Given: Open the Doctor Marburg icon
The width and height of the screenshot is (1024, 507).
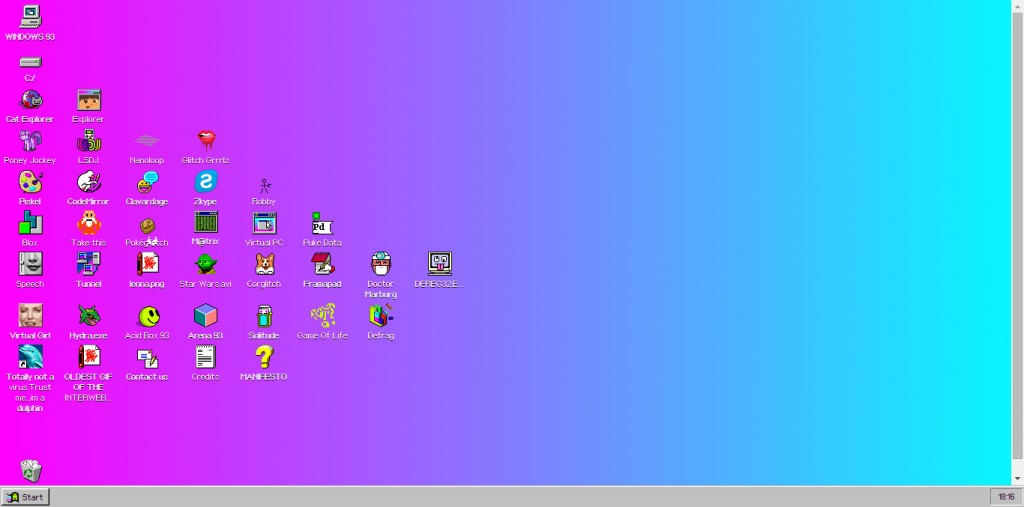Looking at the screenshot, I should pyautogui.click(x=381, y=264).
